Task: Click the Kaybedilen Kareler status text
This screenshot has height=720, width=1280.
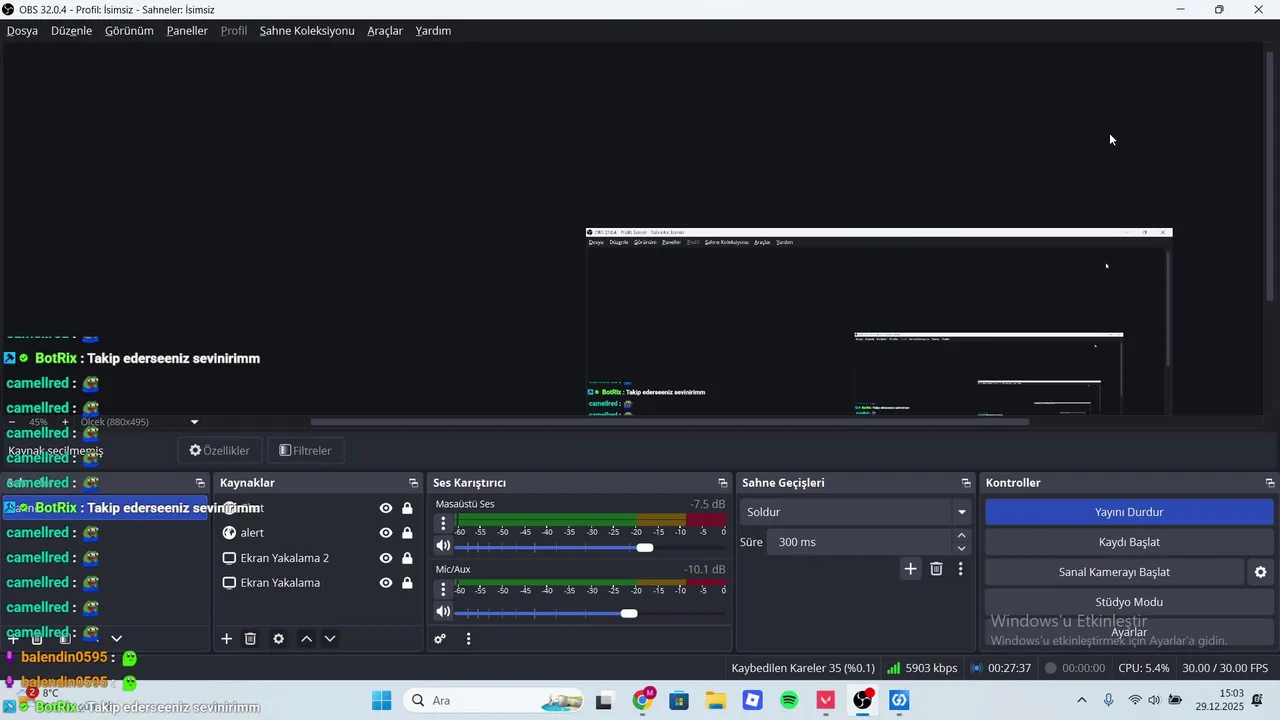Action: tap(803, 668)
